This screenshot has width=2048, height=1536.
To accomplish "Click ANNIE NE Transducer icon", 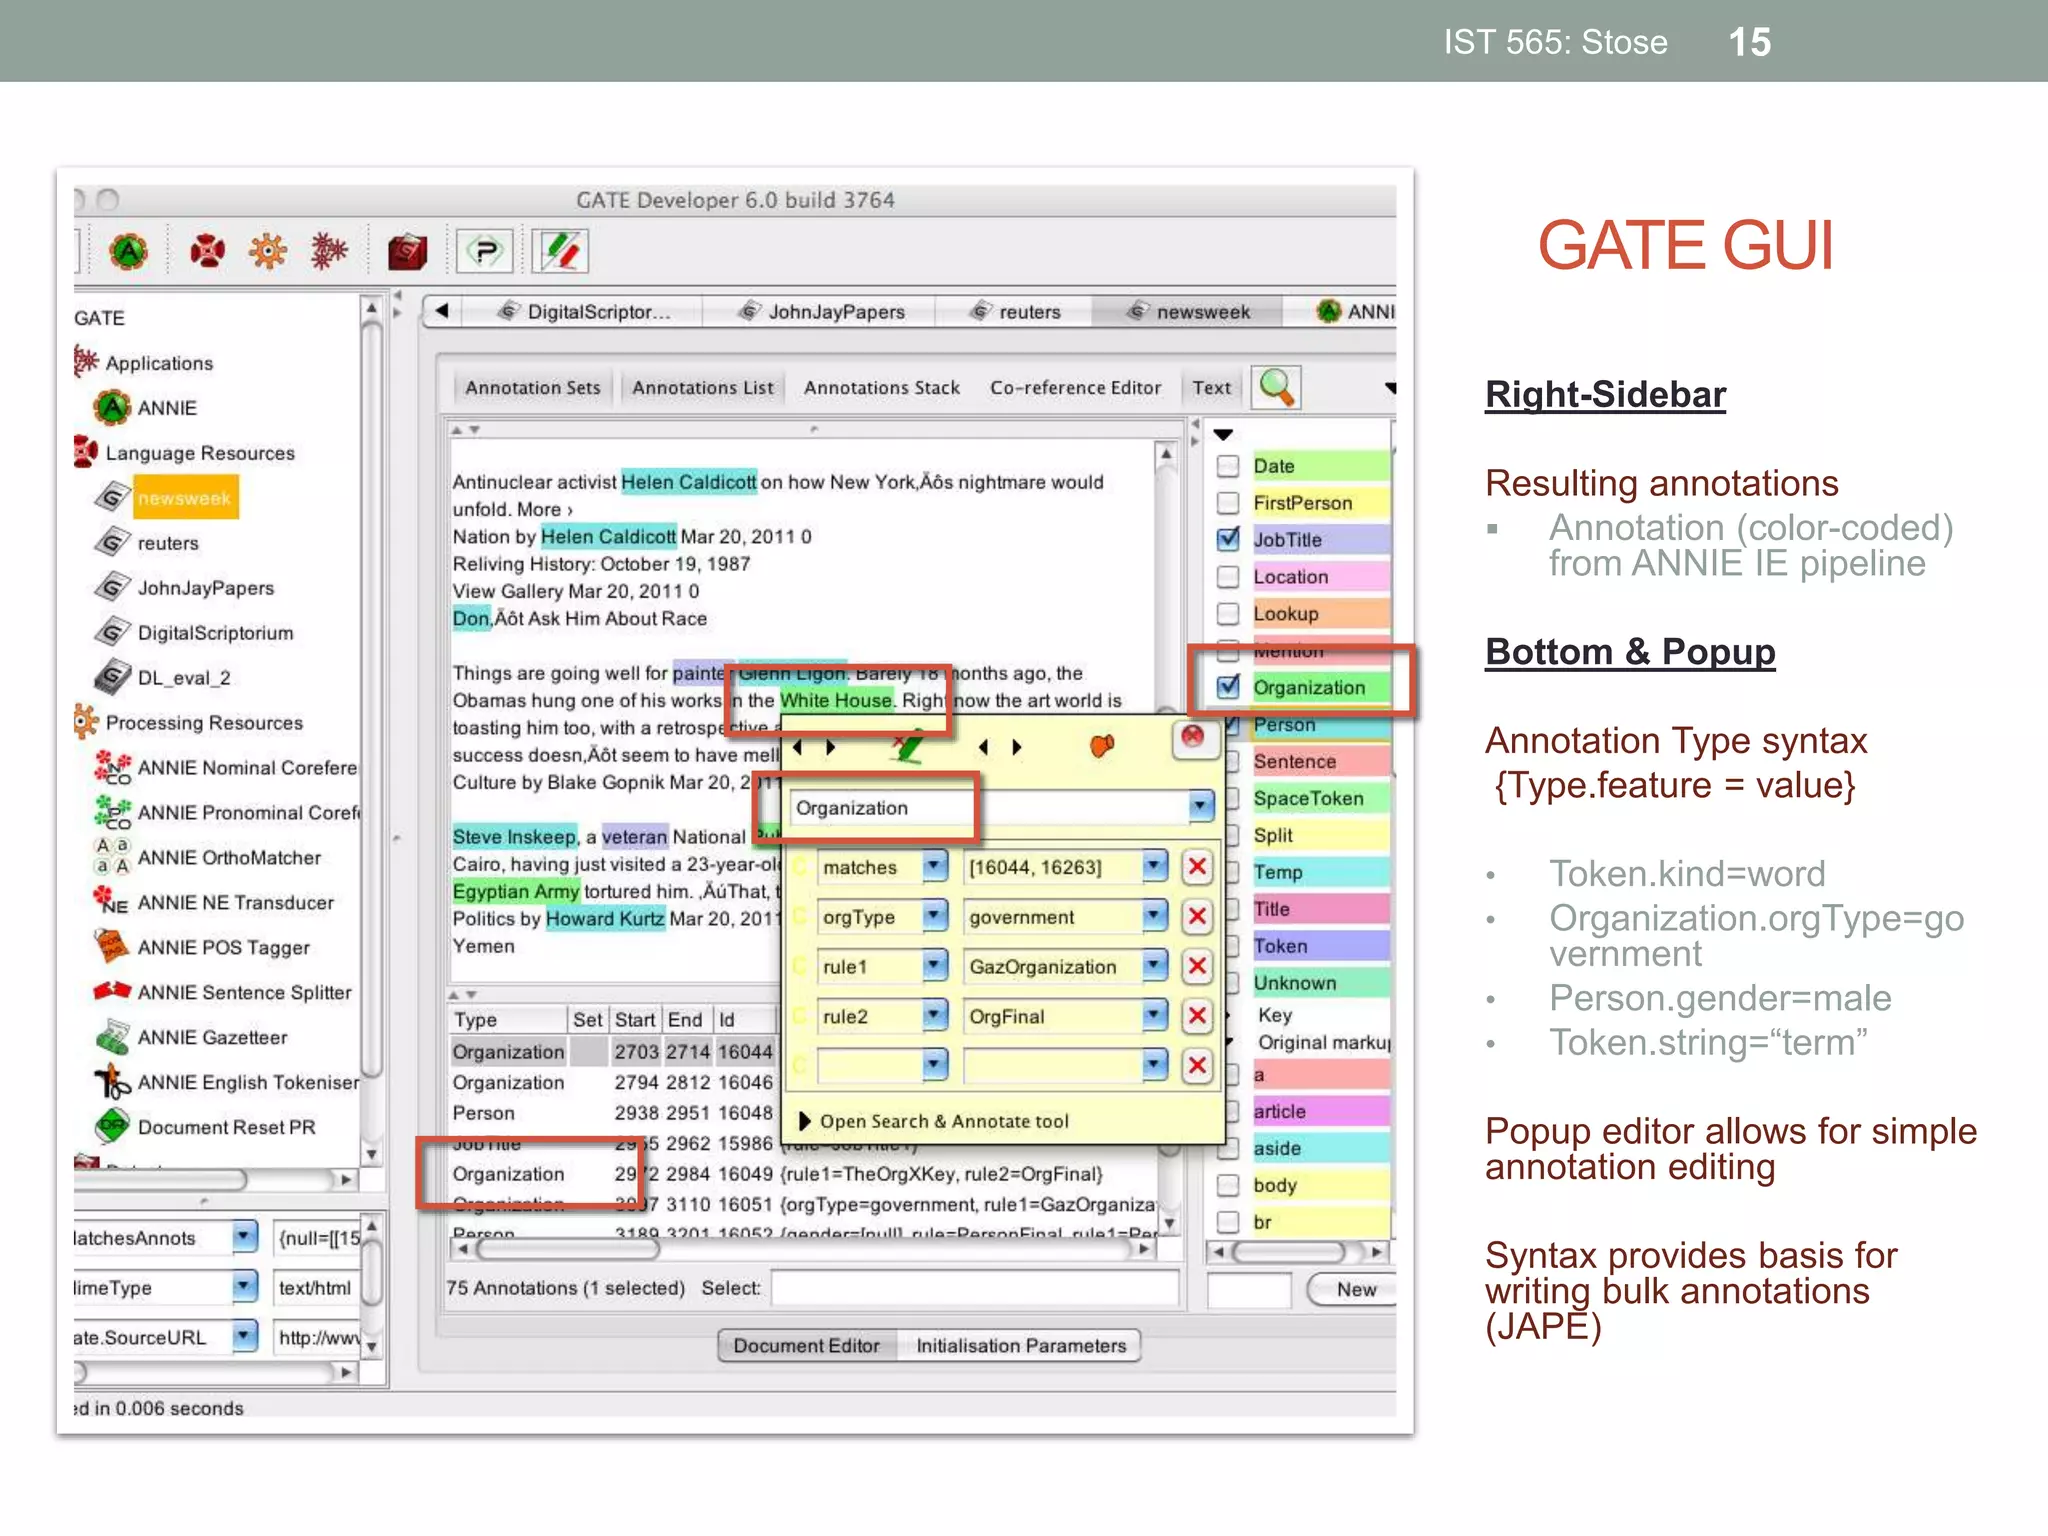I will click(x=112, y=902).
